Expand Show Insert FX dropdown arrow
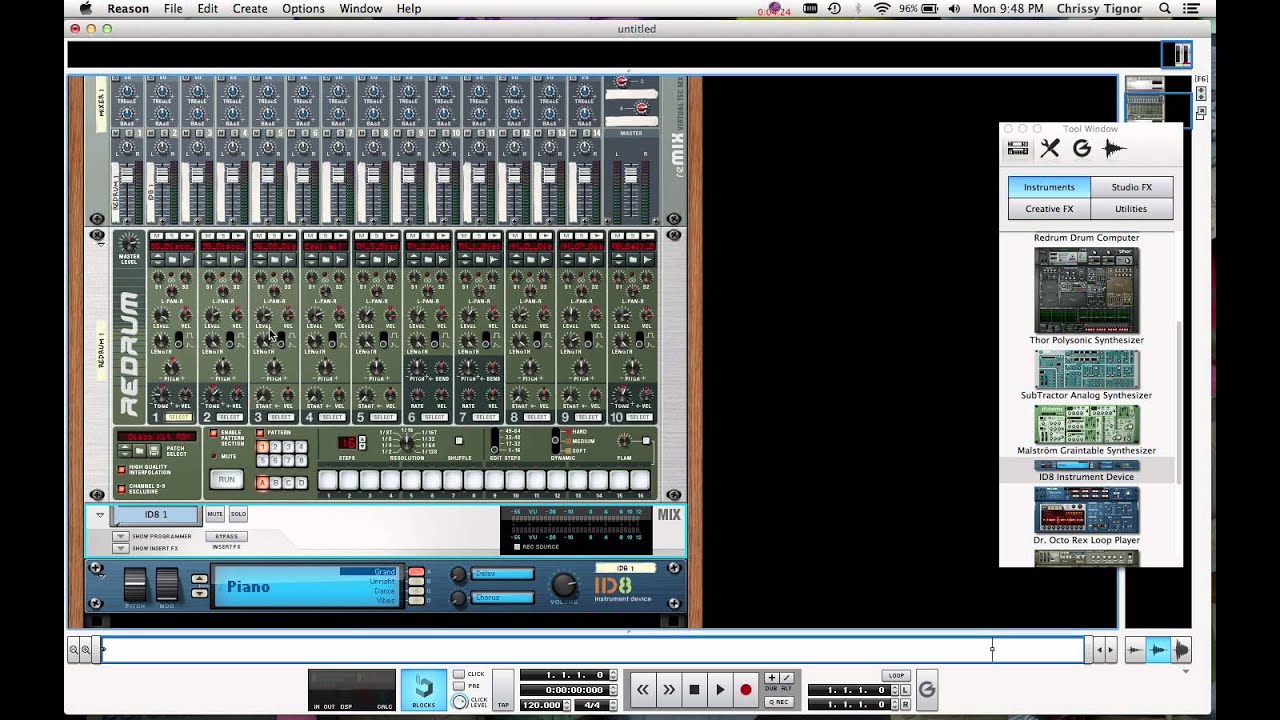Screen dimensions: 1280x720 point(120,548)
